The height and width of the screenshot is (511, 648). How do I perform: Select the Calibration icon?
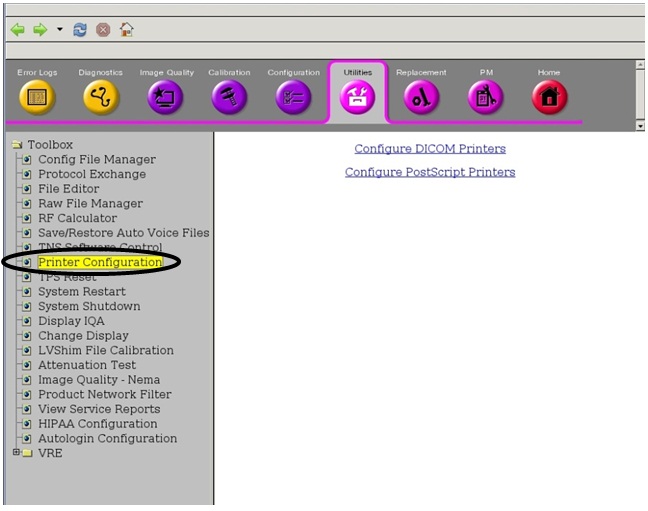tap(229, 97)
